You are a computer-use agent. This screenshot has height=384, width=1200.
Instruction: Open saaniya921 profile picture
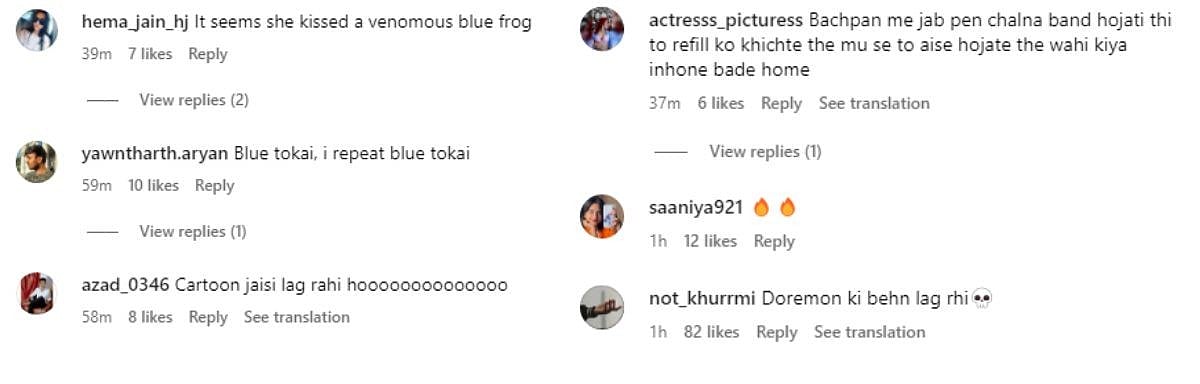[602, 216]
